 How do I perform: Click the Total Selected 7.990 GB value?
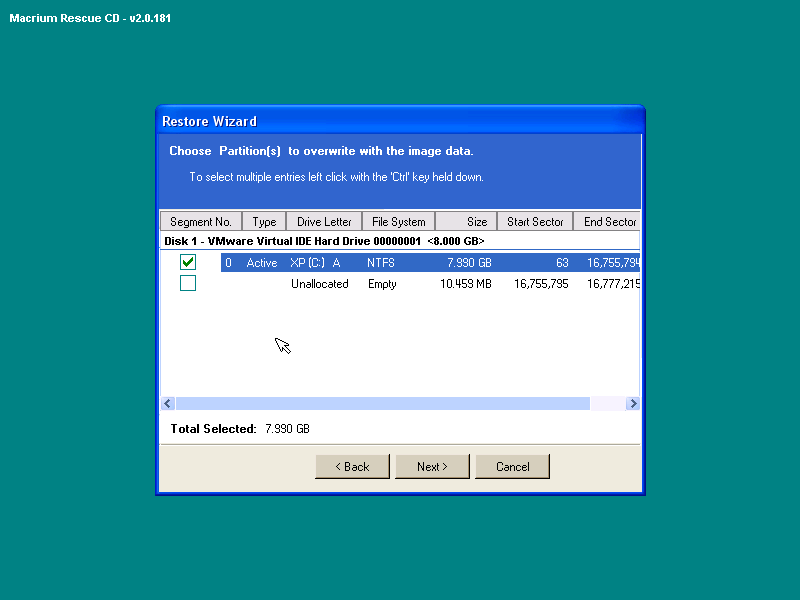pyautogui.click(x=287, y=429)
